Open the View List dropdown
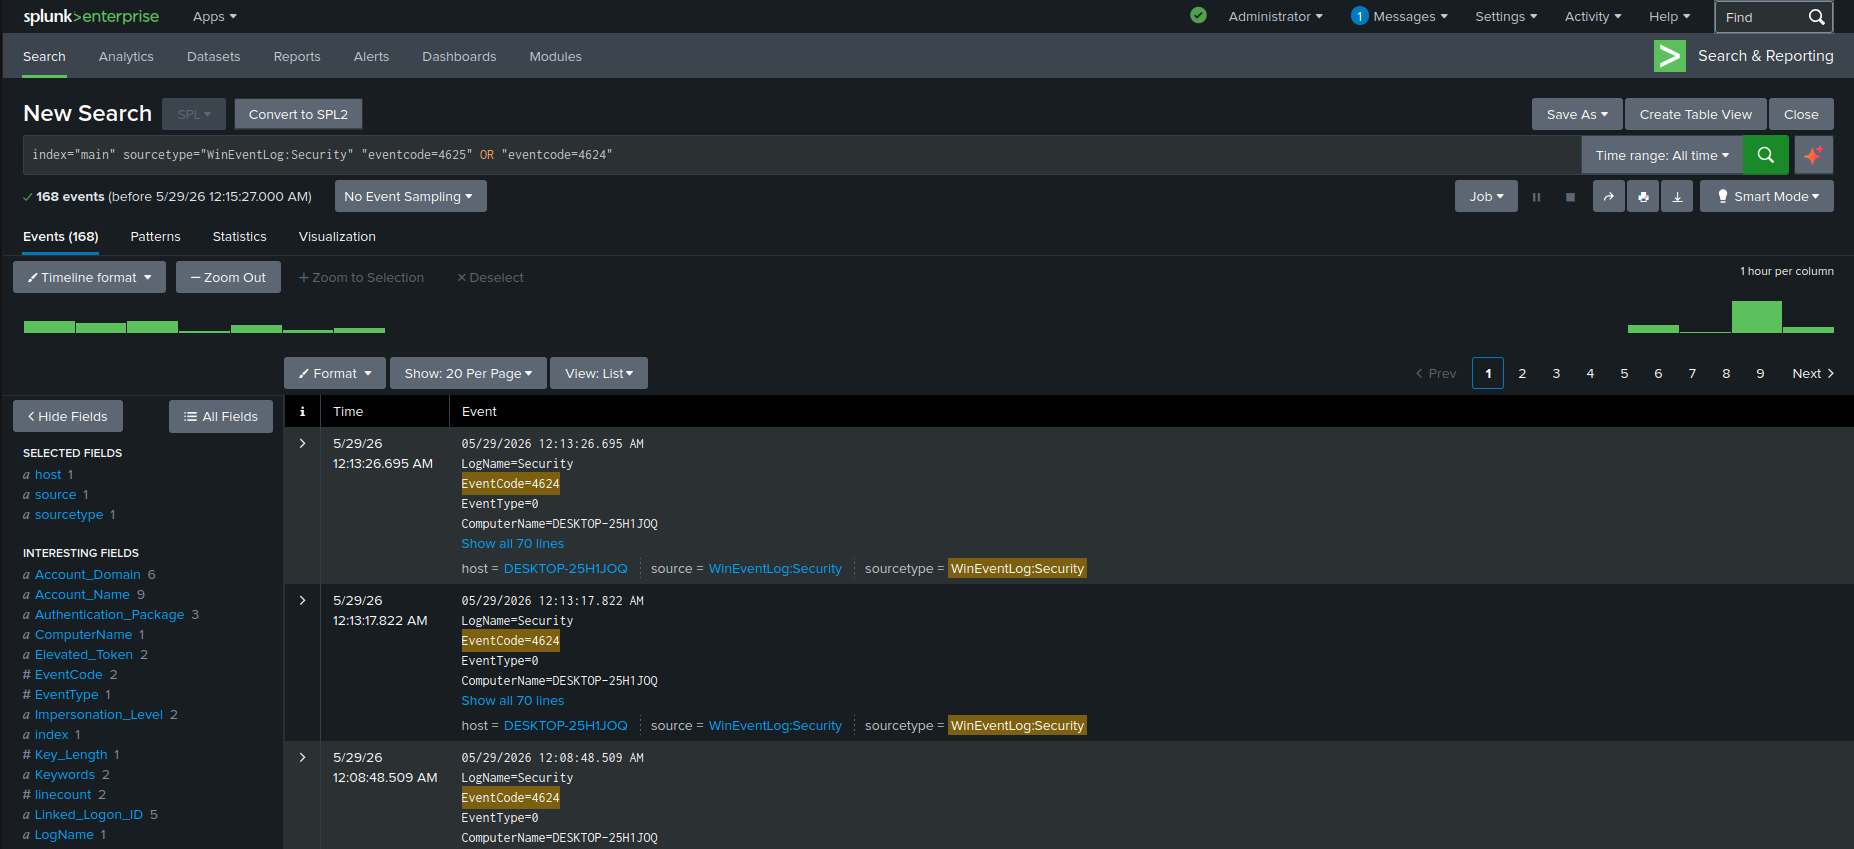This screenshot has height=849, width=1854. (599, 373)
